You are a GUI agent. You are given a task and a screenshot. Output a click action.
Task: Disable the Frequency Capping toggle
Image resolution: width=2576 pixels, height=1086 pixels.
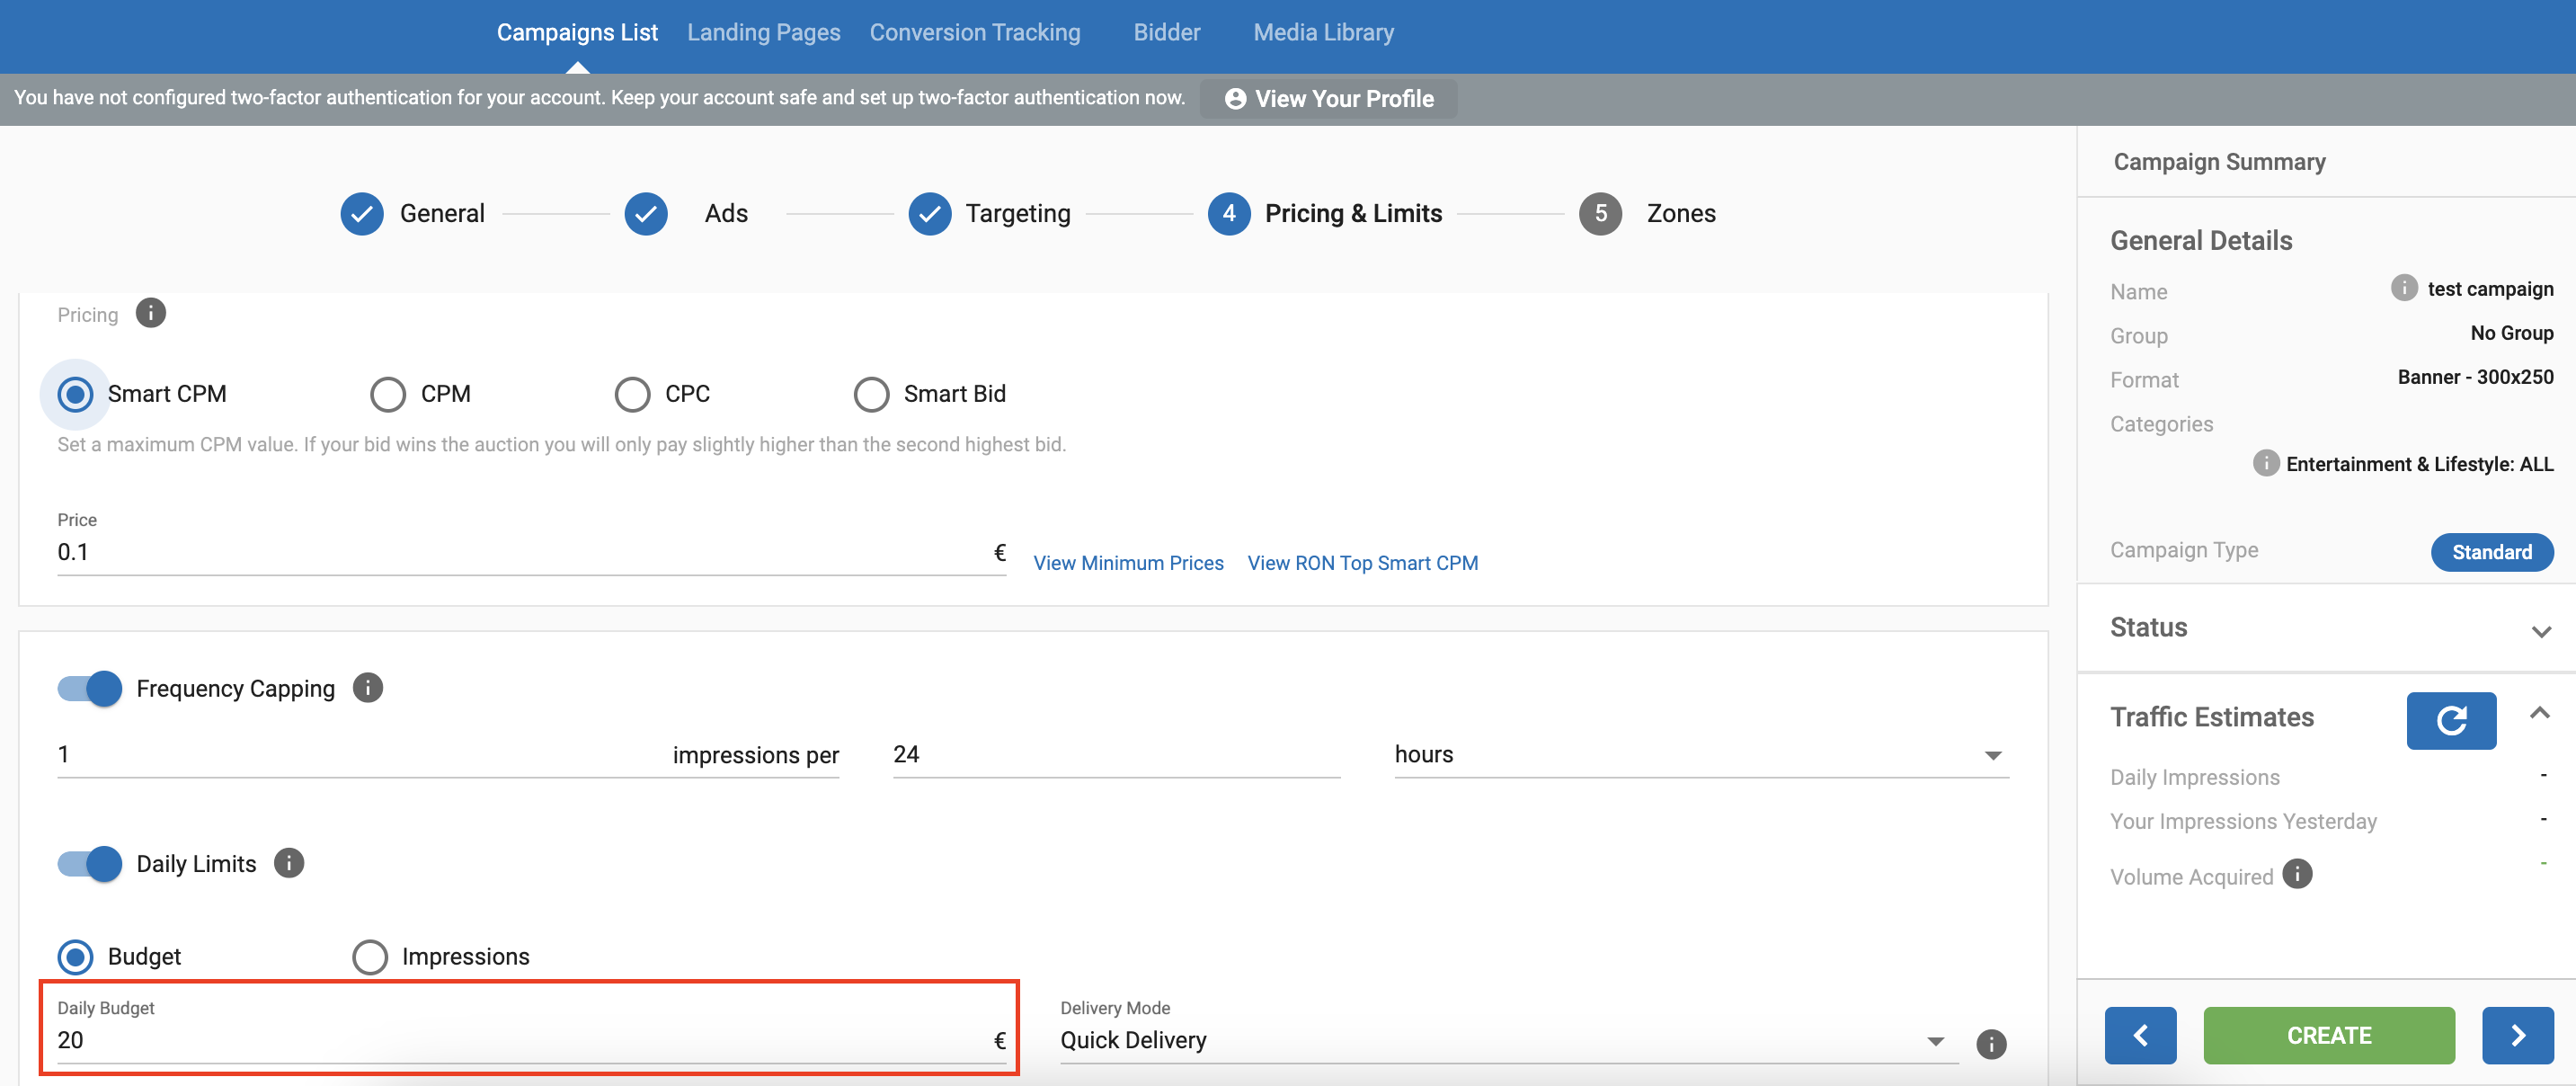(90, 688)
